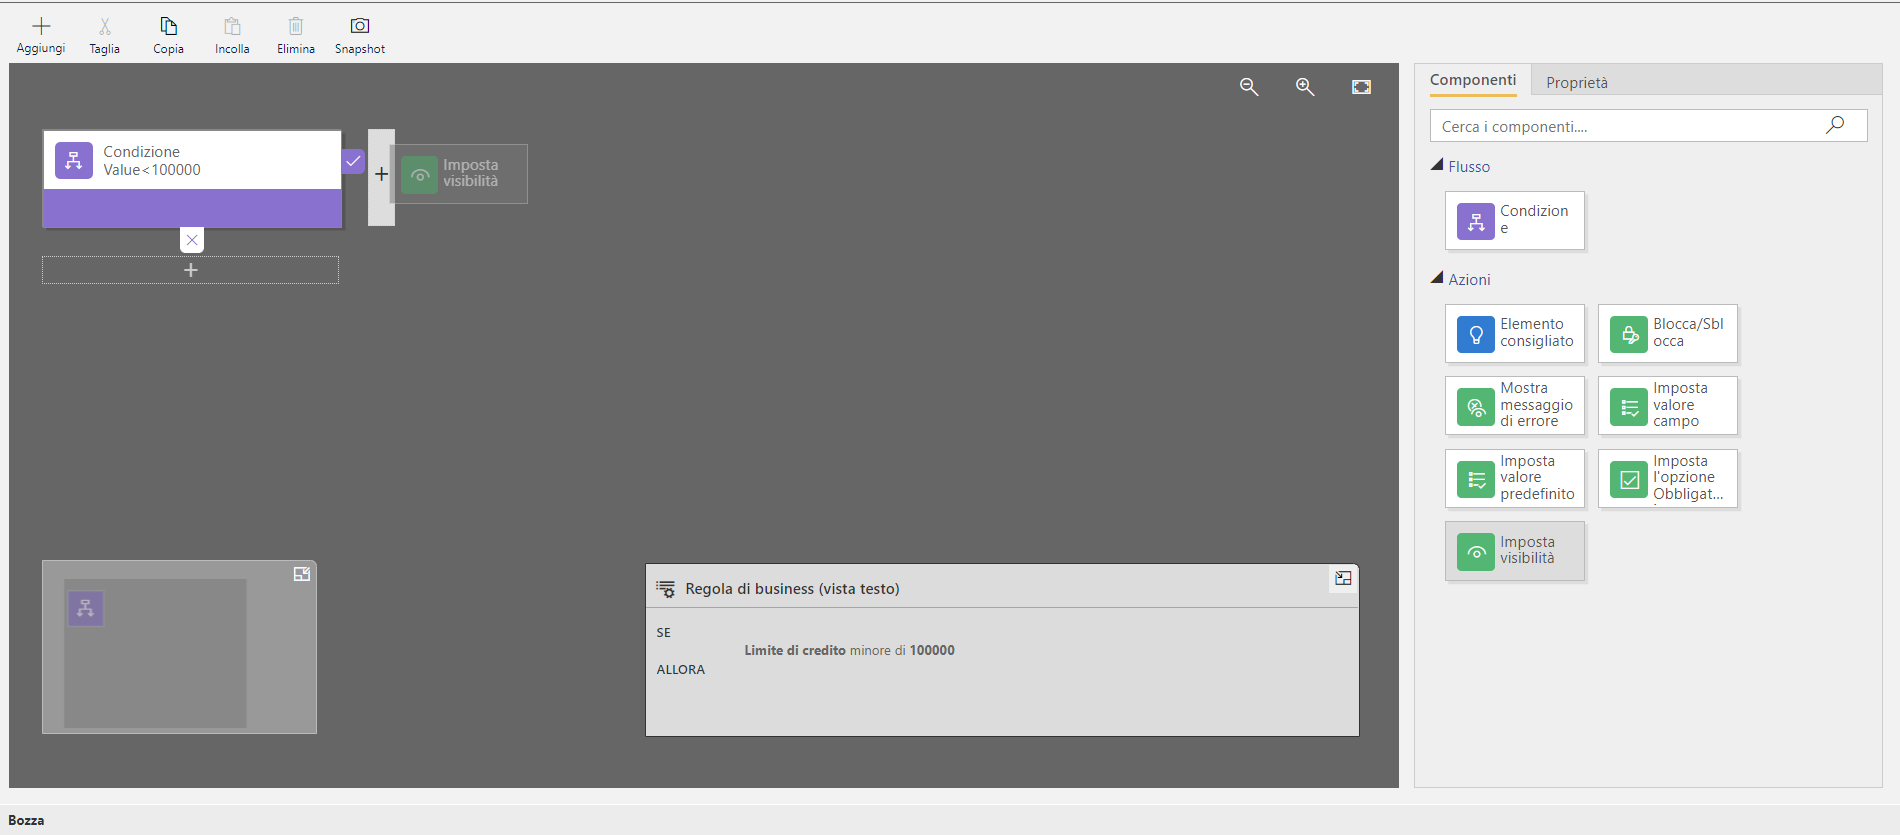Click the SE label in text view
The height and width of the screenshot is (835, 1900).
coord(664,633)
